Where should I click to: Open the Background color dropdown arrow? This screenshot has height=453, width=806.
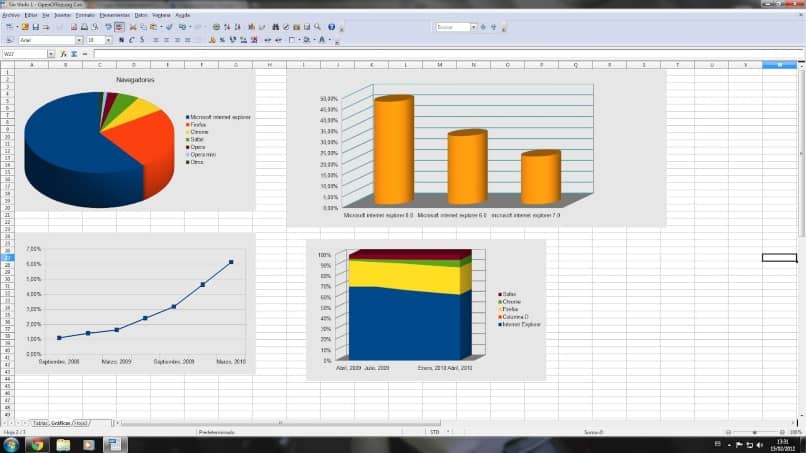[x=315, y=40]
